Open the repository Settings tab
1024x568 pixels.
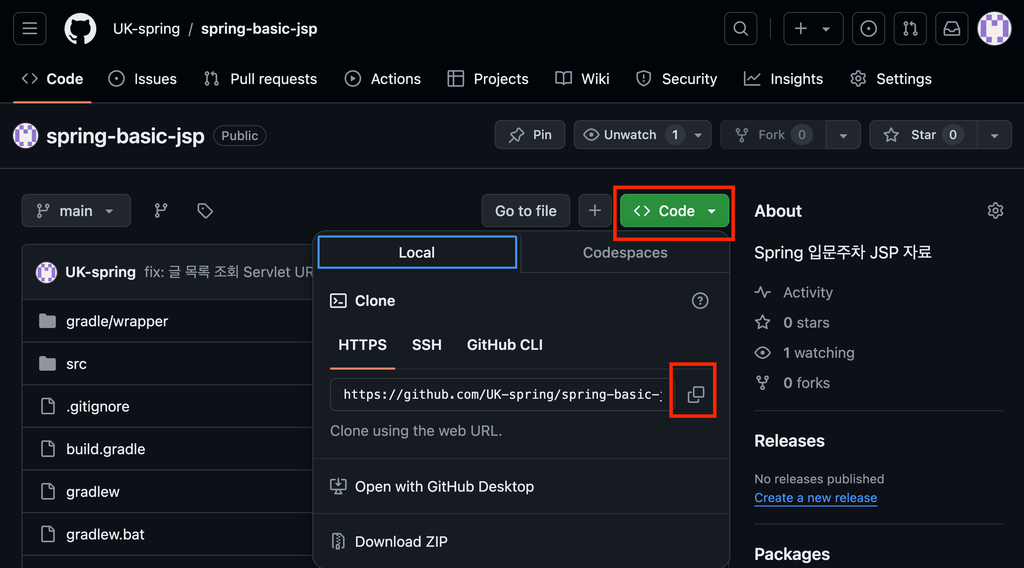[x=891, y=79]
